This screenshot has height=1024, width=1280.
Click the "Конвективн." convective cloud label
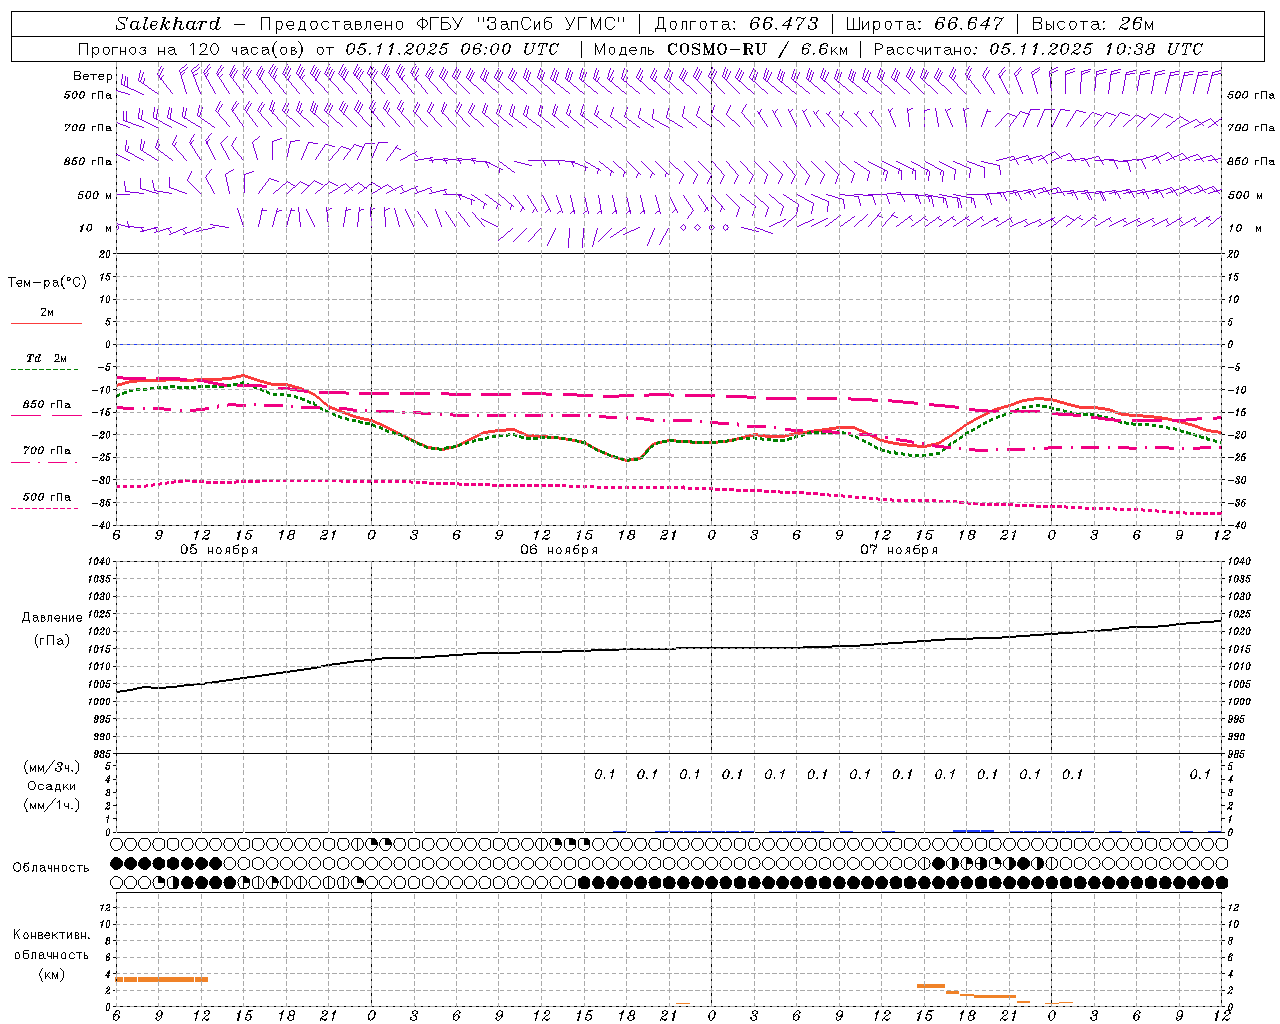click(x=51, y=935)
